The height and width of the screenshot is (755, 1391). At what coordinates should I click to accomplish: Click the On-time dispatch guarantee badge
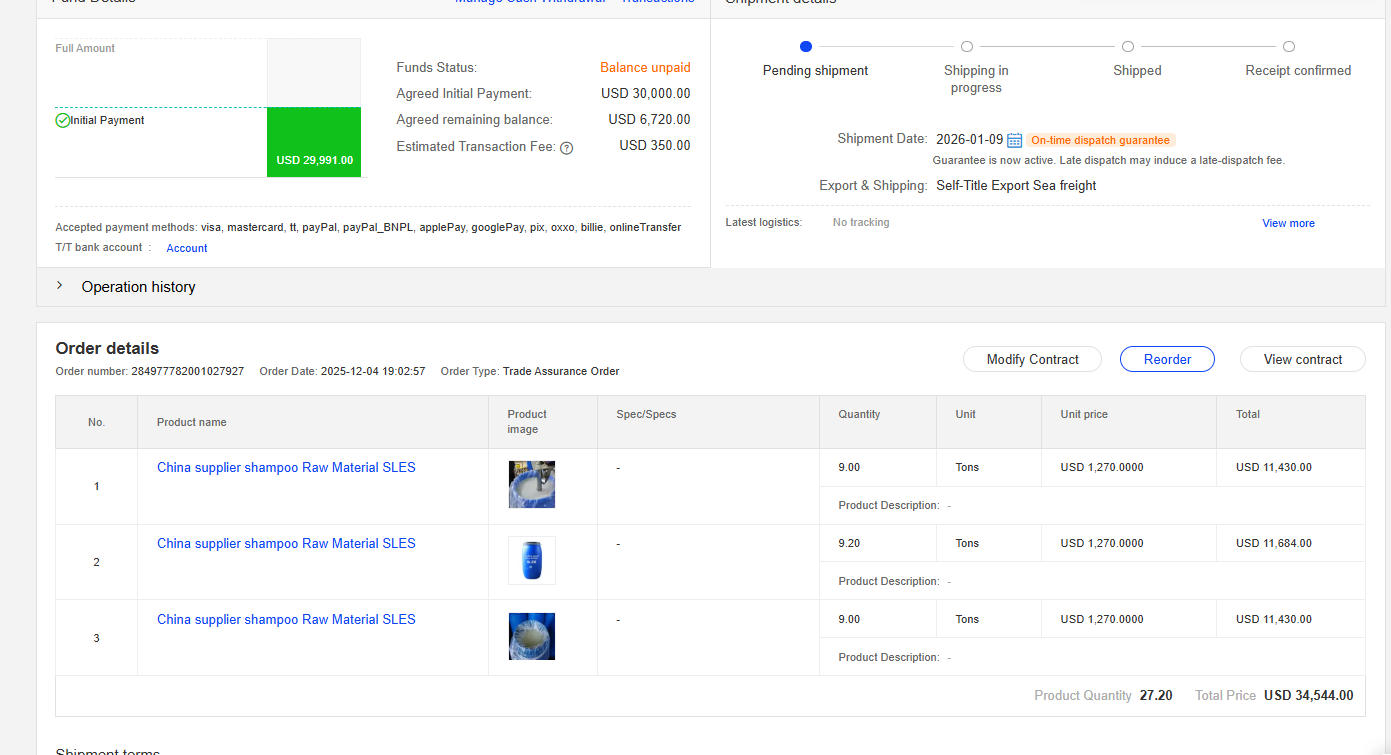[1100, 140]
